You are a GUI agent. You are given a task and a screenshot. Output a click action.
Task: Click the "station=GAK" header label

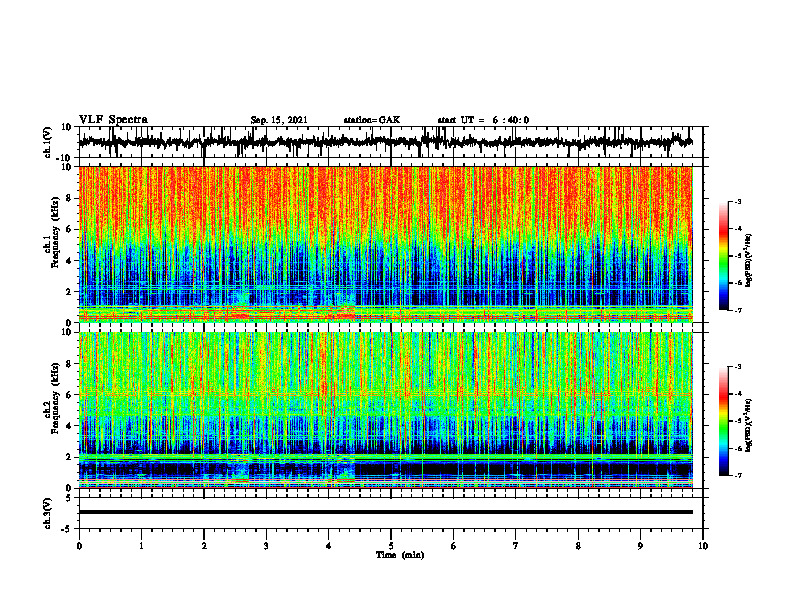(372, 120)
